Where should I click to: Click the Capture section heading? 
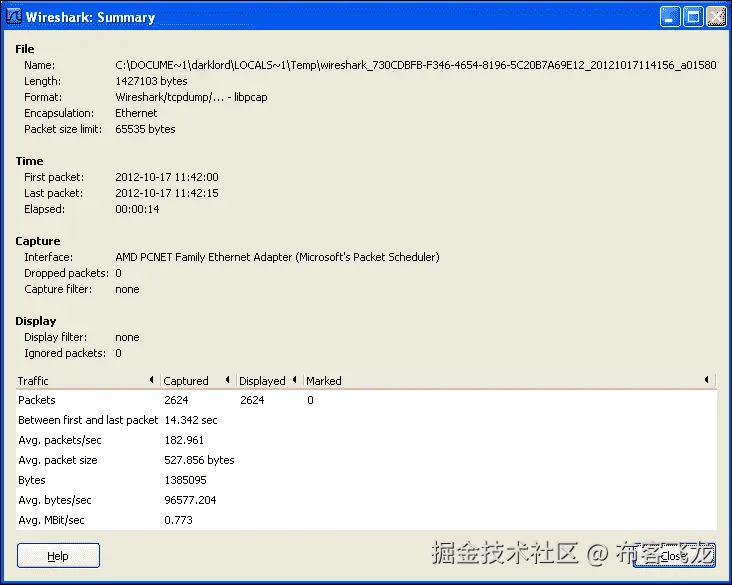pos(38,241)
